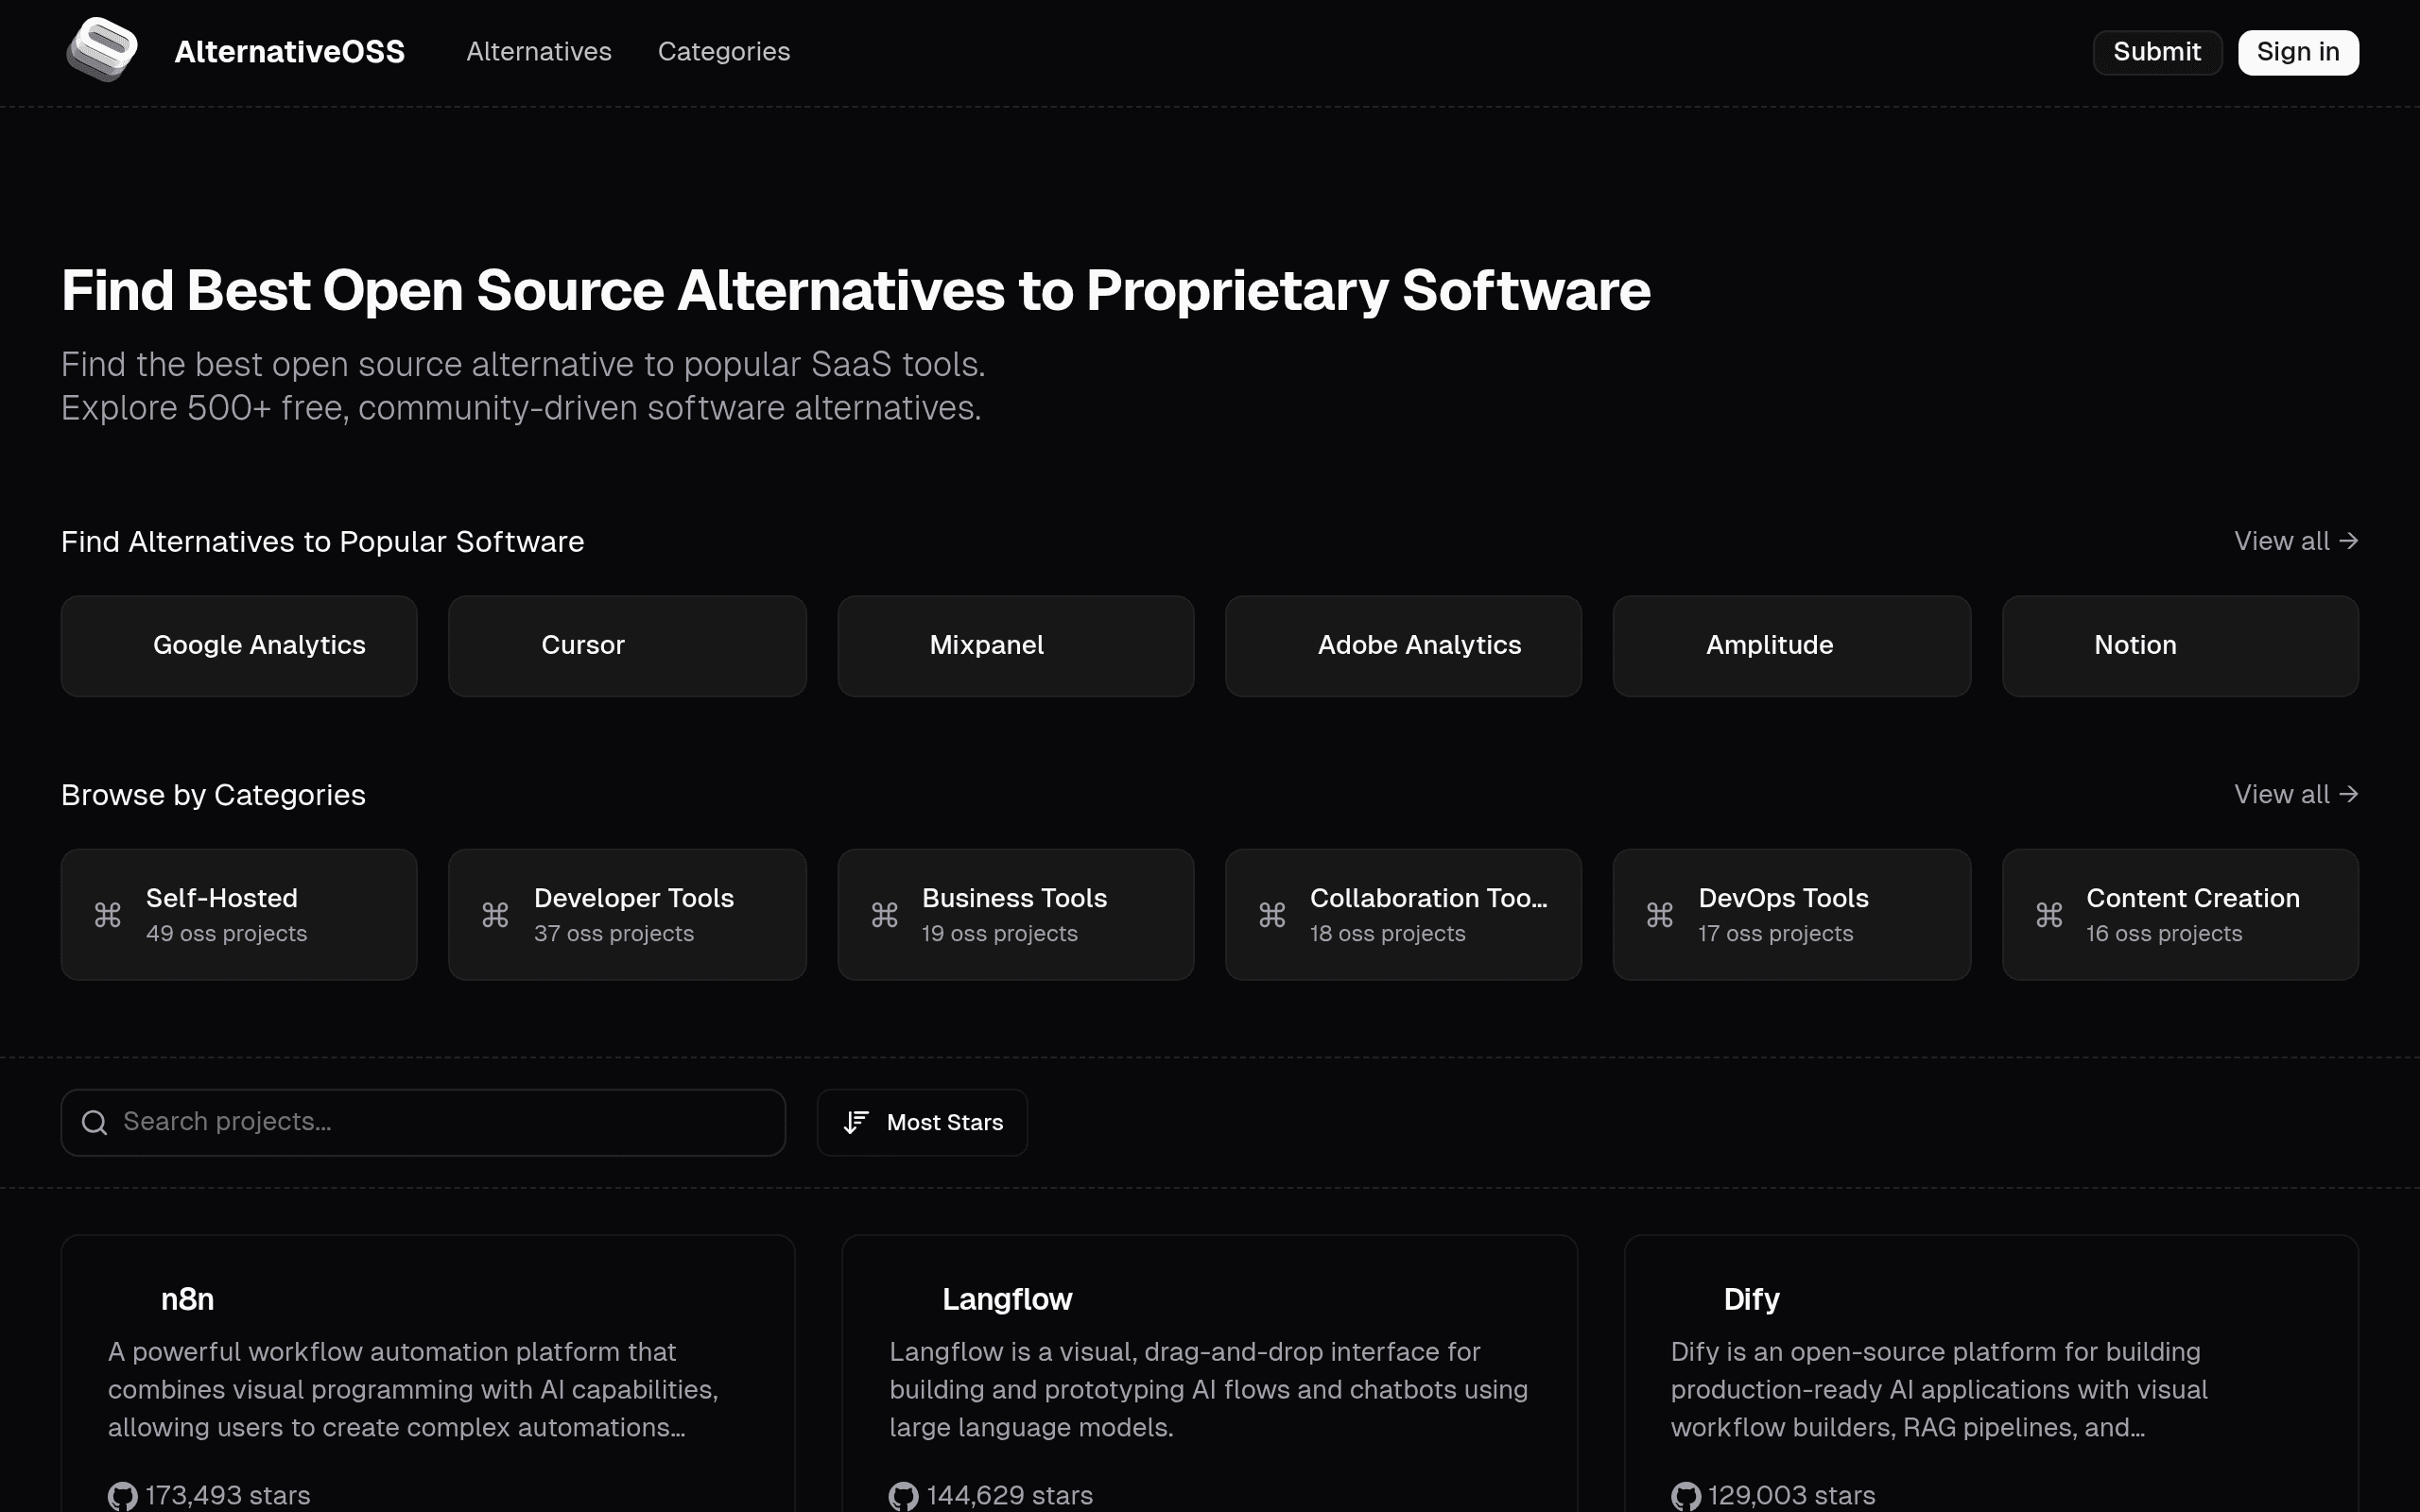View all categories link

tap(2296, 794)
